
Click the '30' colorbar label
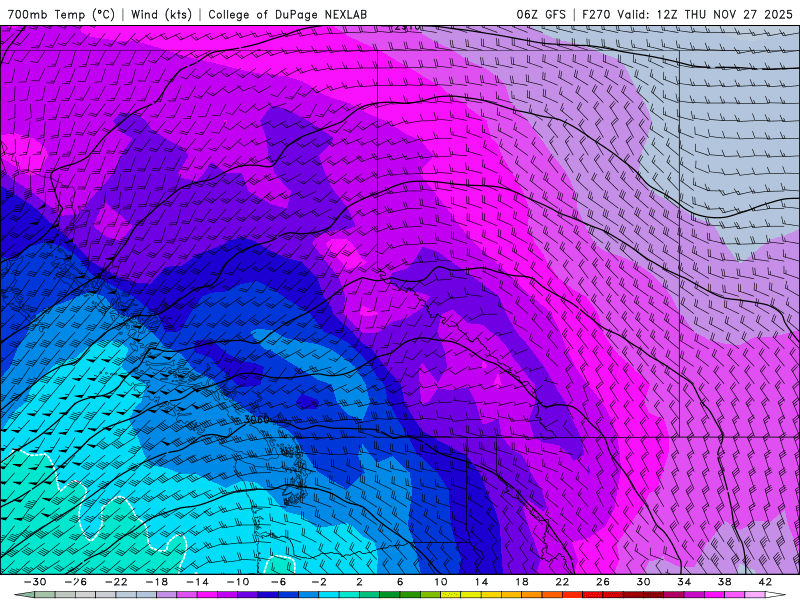pos(643,582)
